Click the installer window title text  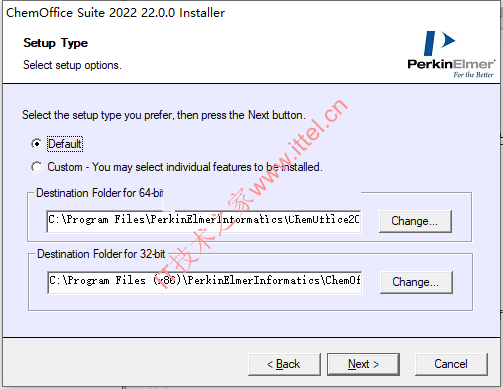(115, 13)
